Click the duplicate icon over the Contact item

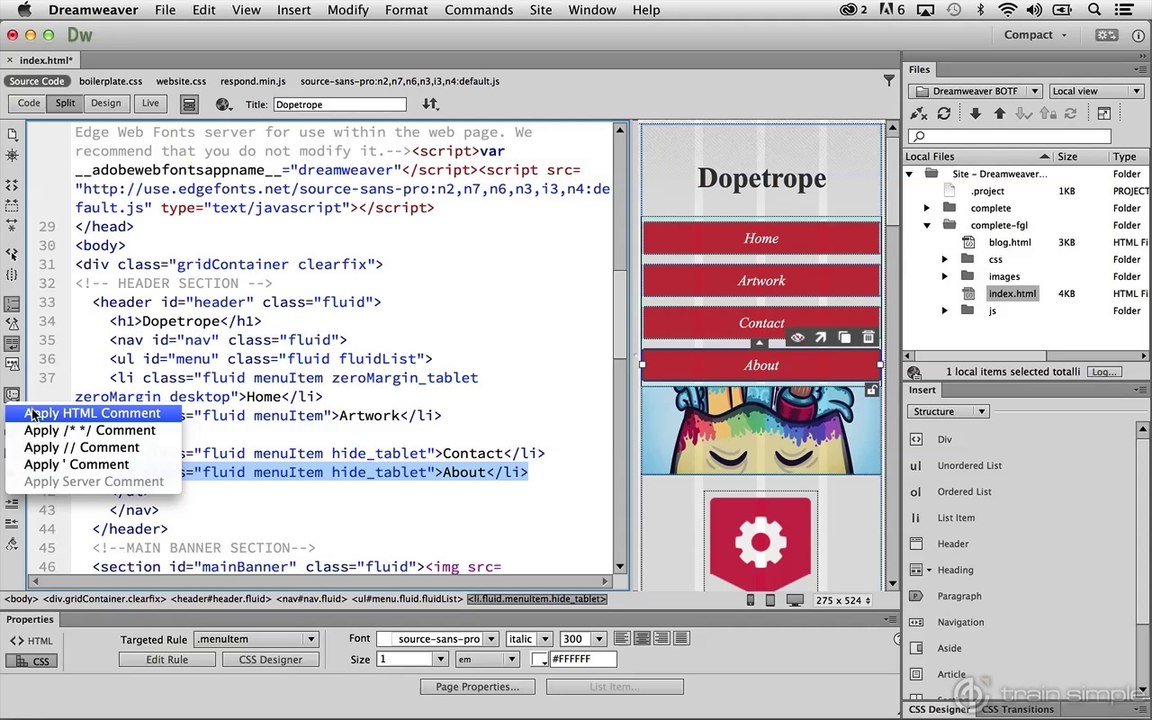pyautogui.click(x=845, y=337)
